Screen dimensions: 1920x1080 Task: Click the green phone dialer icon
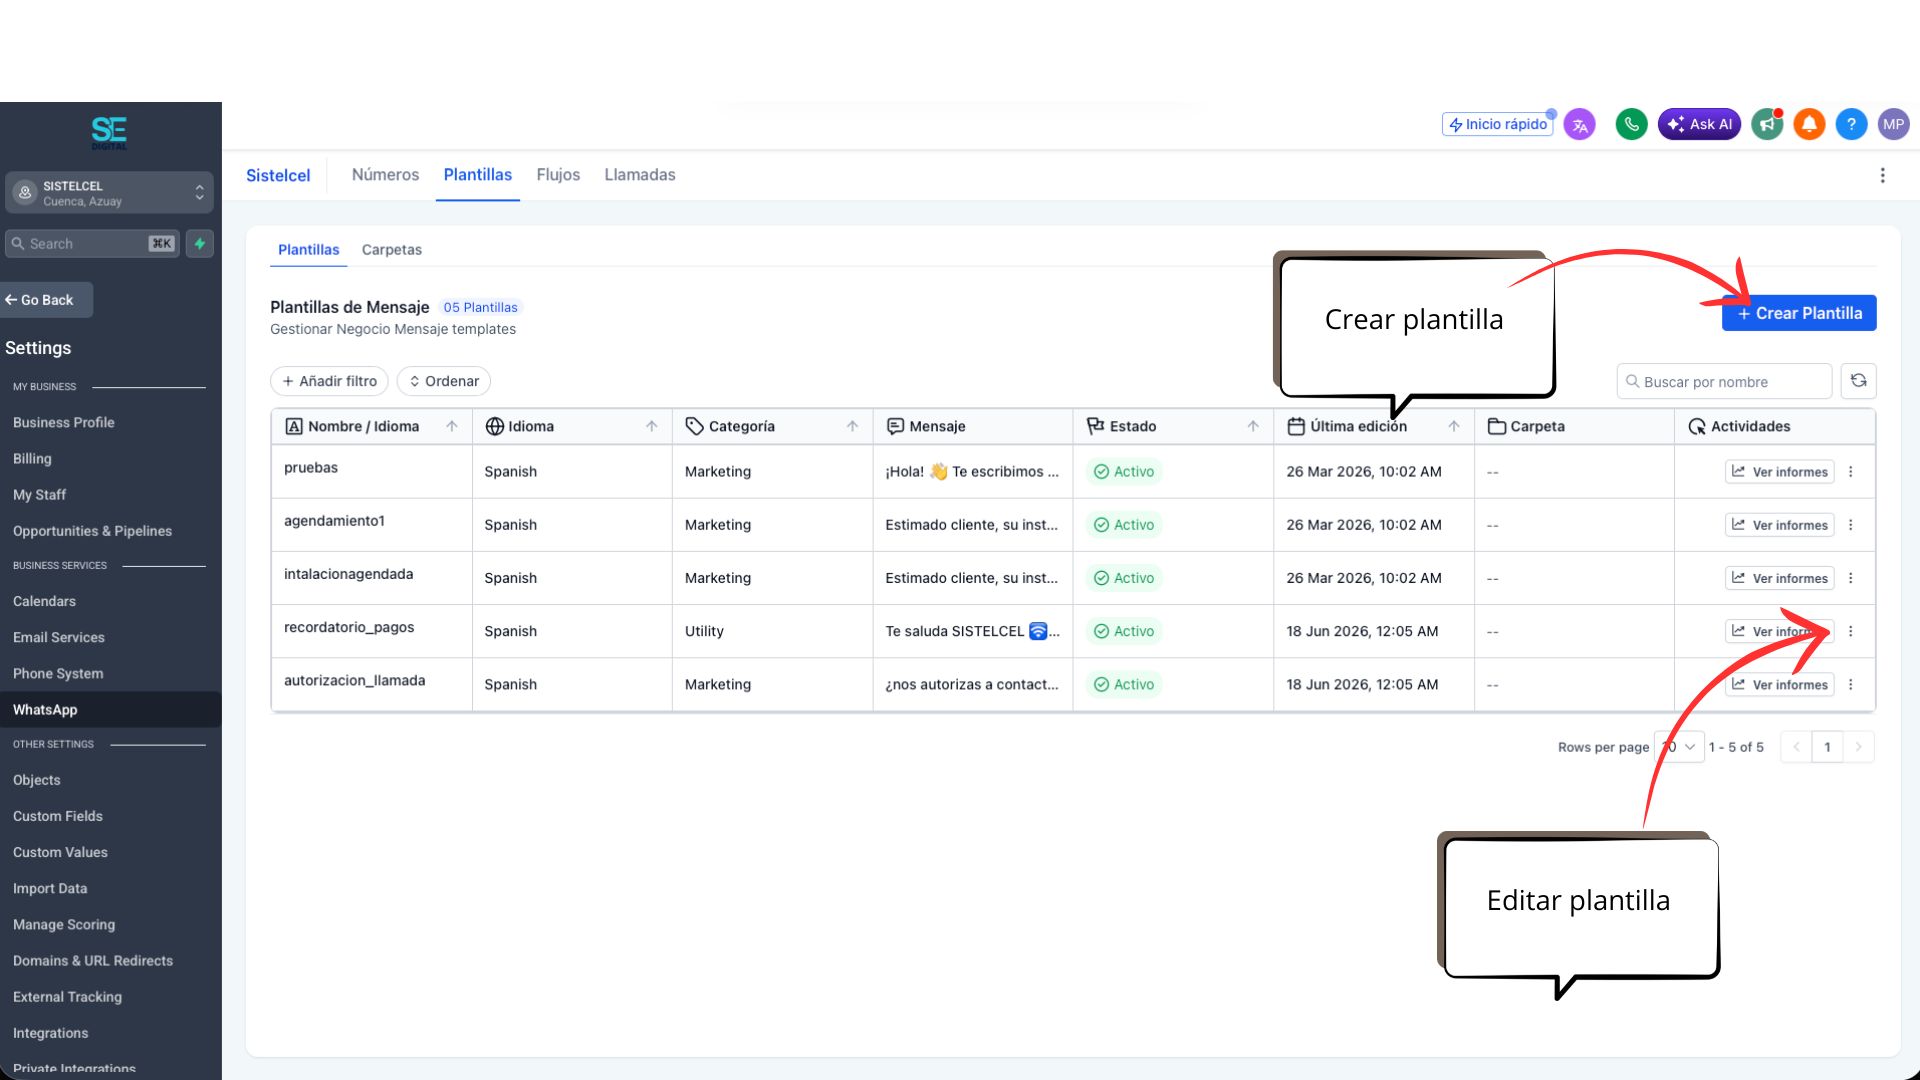pos(1631,124)
